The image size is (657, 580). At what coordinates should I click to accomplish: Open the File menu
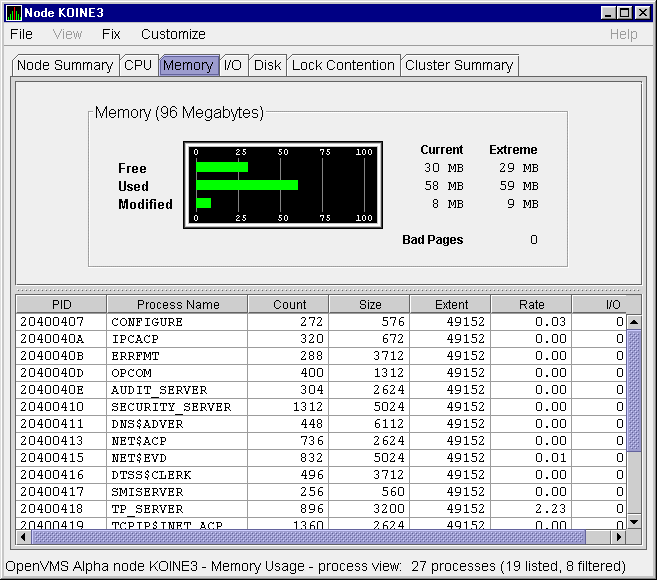pyautogui.click(x=21, y=34)
